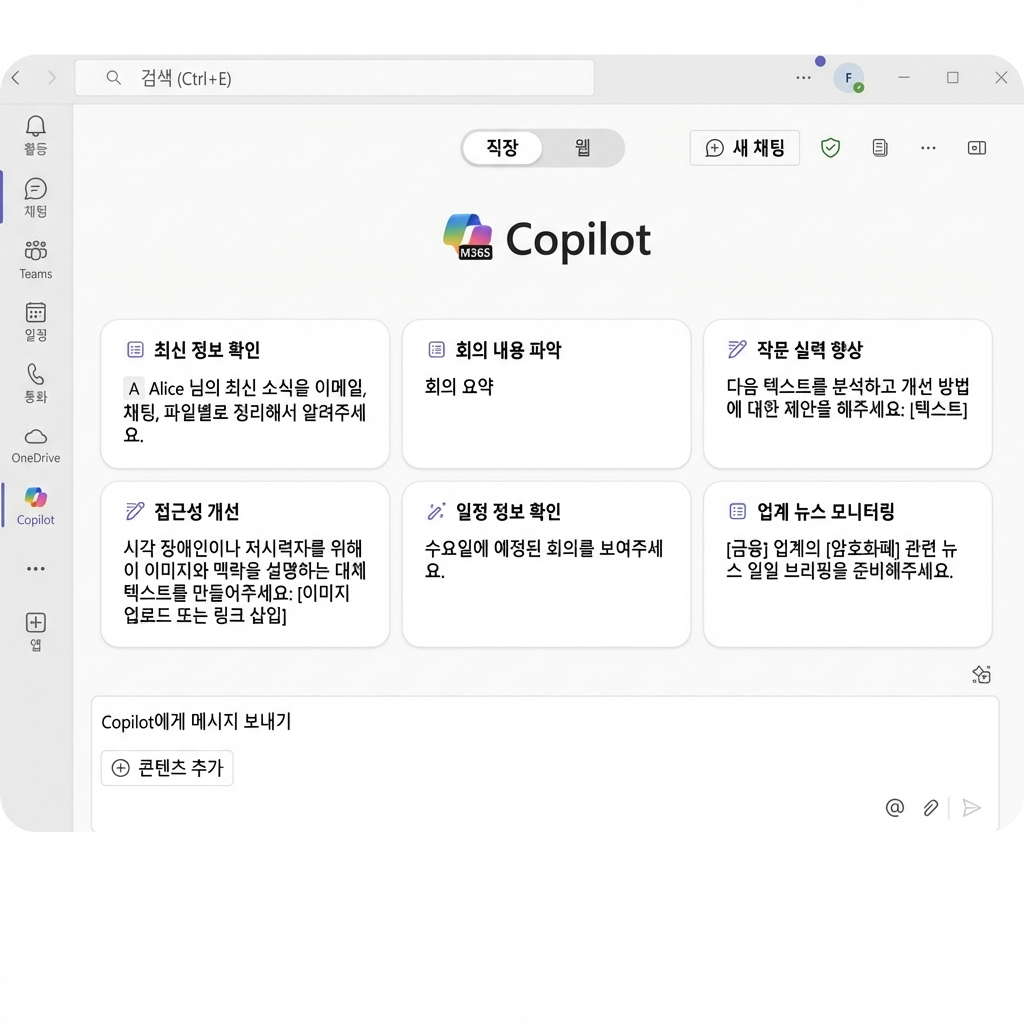The width and height of the screenshot is (1024, 1024).
Task: Toggle the side panel icon
Action: (x=976, y=148)
